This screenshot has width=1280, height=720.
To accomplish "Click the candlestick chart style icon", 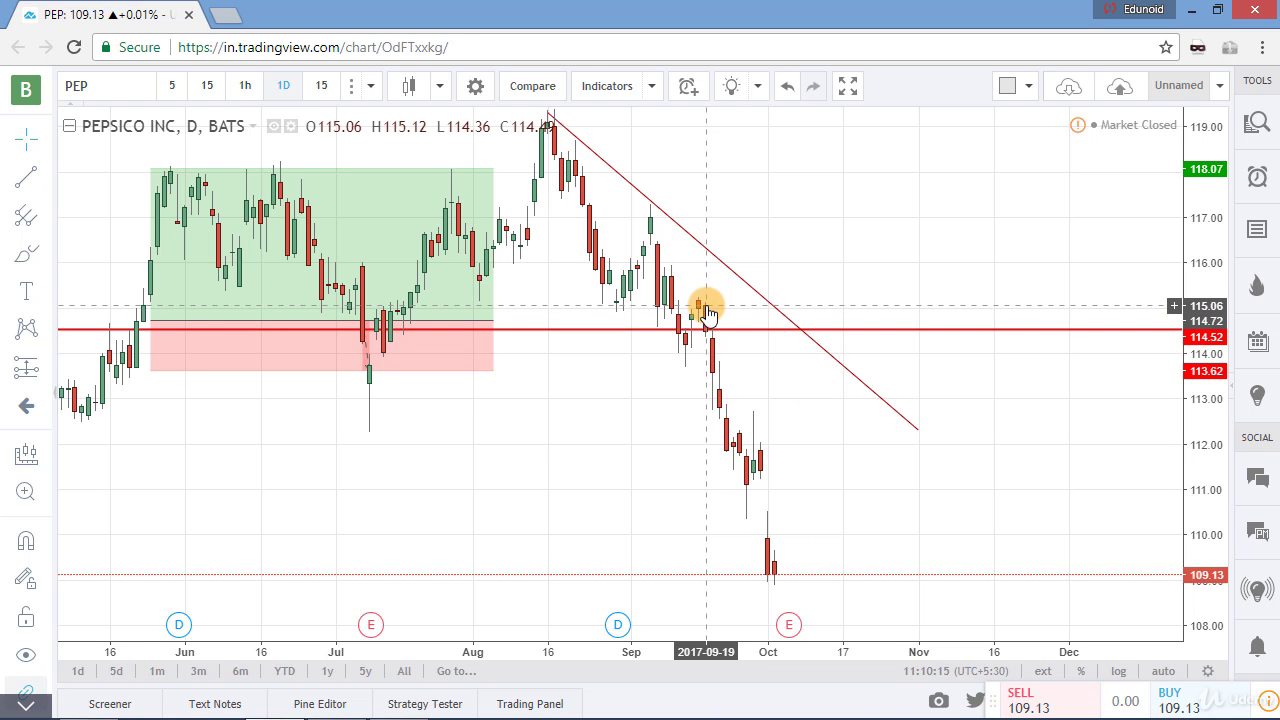I will [x=409, y=86].
